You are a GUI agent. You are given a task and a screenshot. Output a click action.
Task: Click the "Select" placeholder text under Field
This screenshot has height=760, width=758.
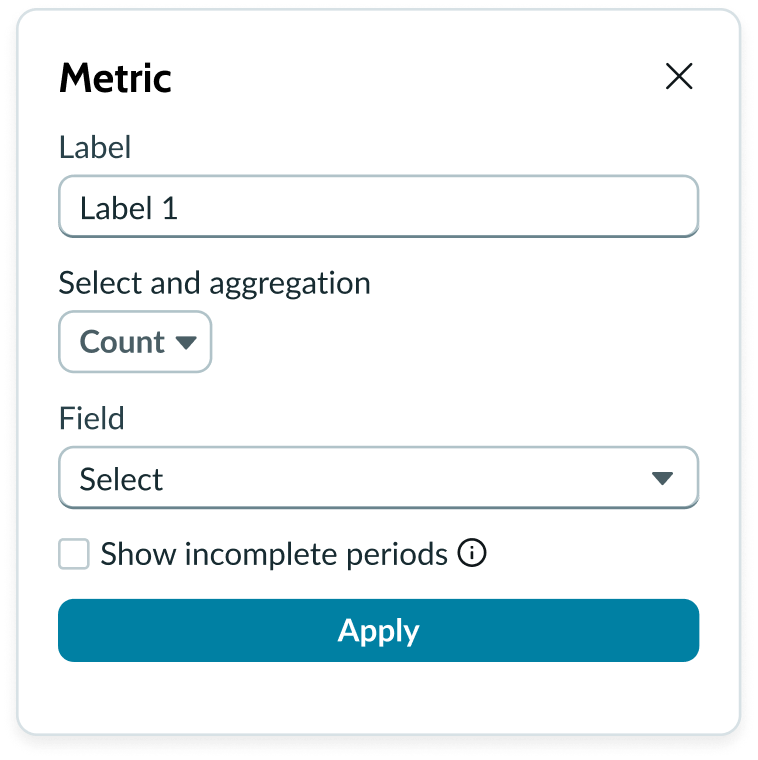121,479
